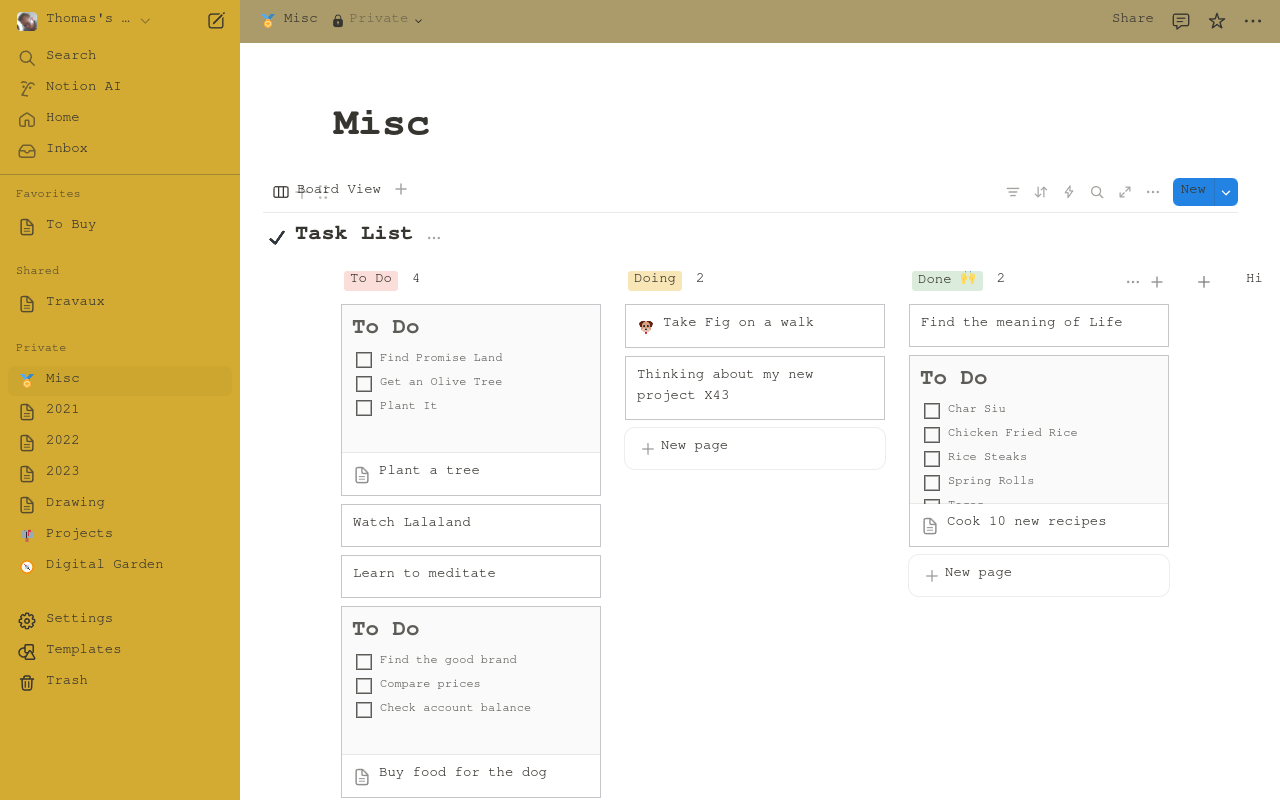Click the sort icon in database toolbar
This screenshot has width=1280, height=800.
1041,192
